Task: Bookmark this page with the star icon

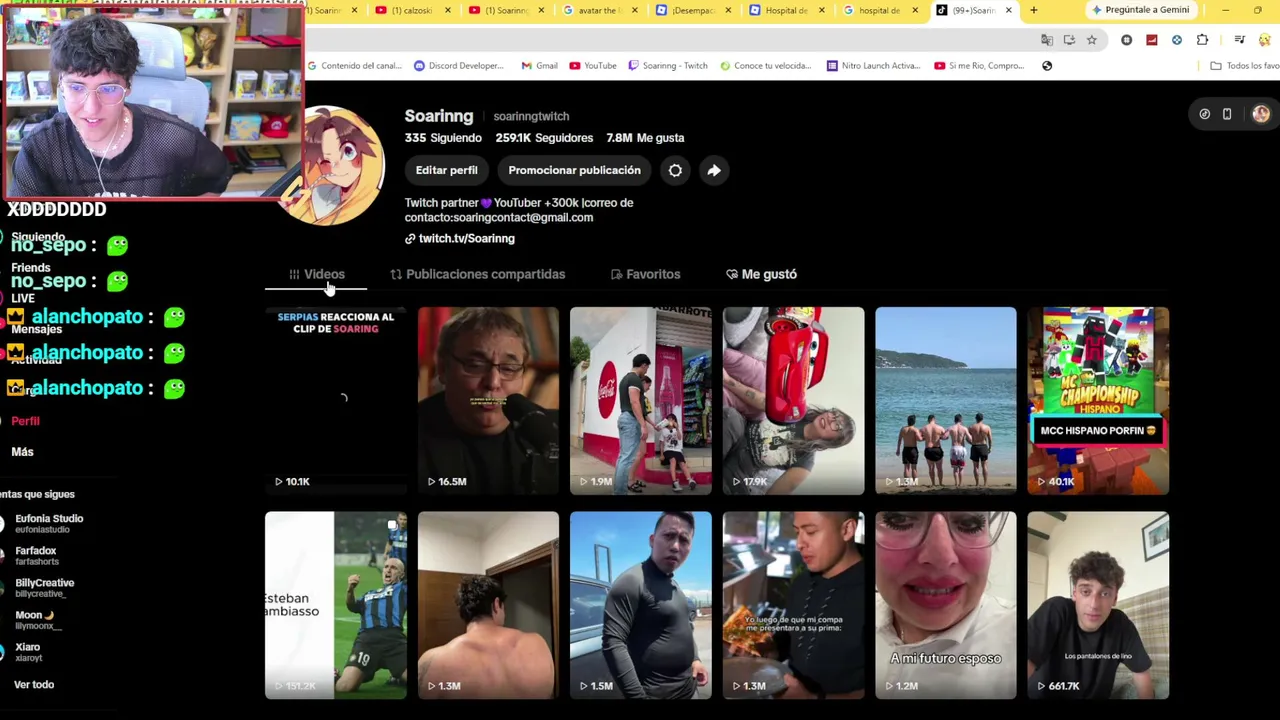Action: click(x=1091, y=40)
